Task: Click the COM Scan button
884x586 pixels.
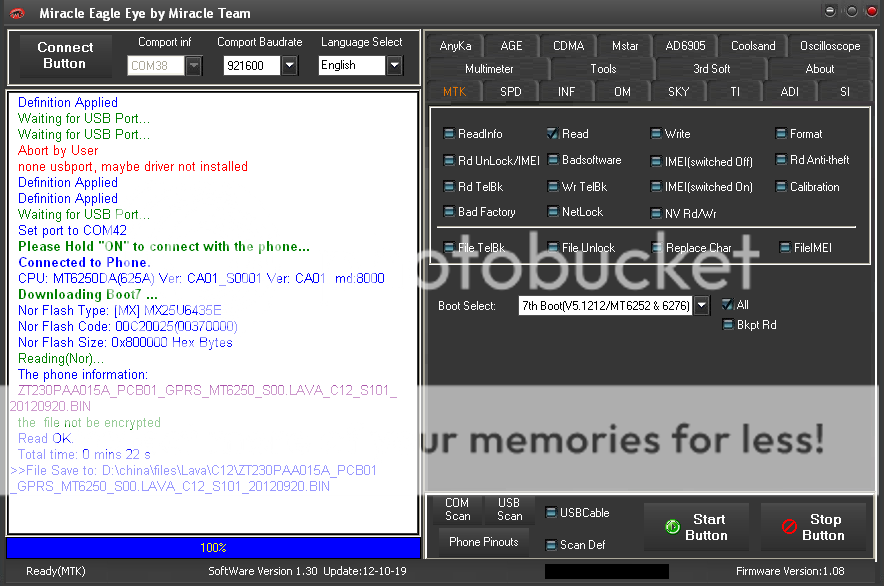Action: (457, 509)
